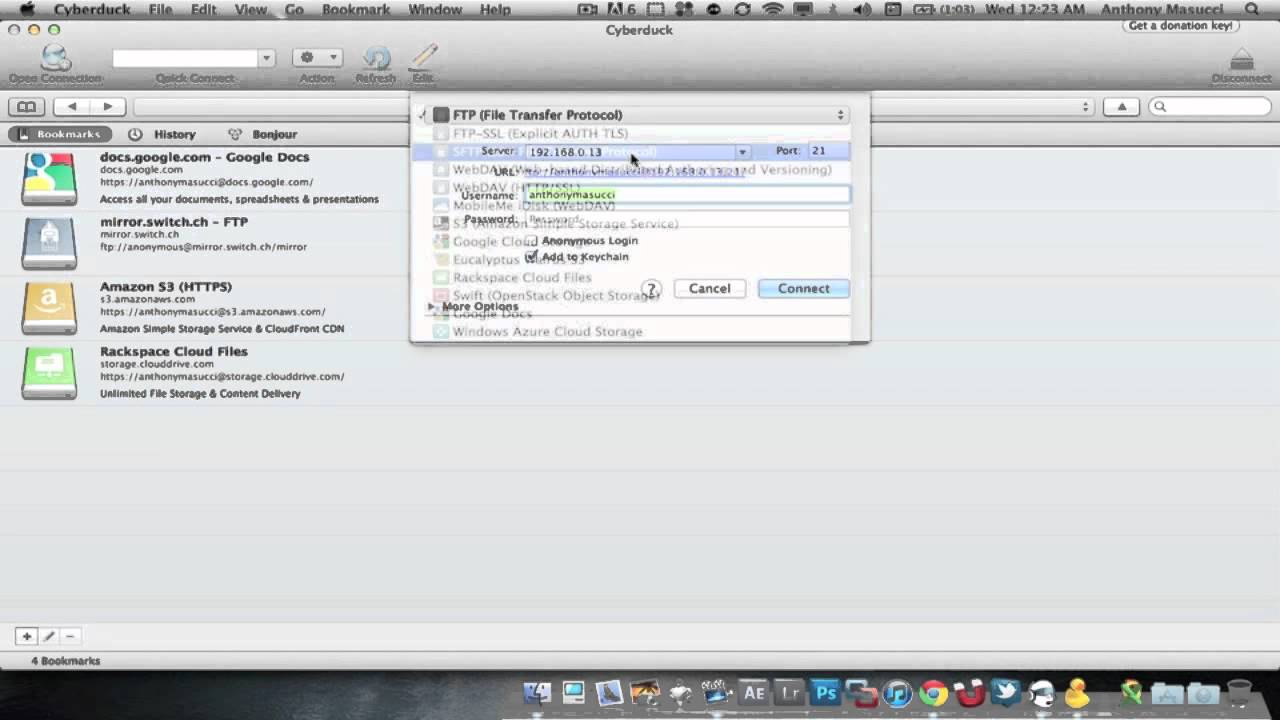
Task: Open the Server address combo box arrow
Action: (742, 152)
